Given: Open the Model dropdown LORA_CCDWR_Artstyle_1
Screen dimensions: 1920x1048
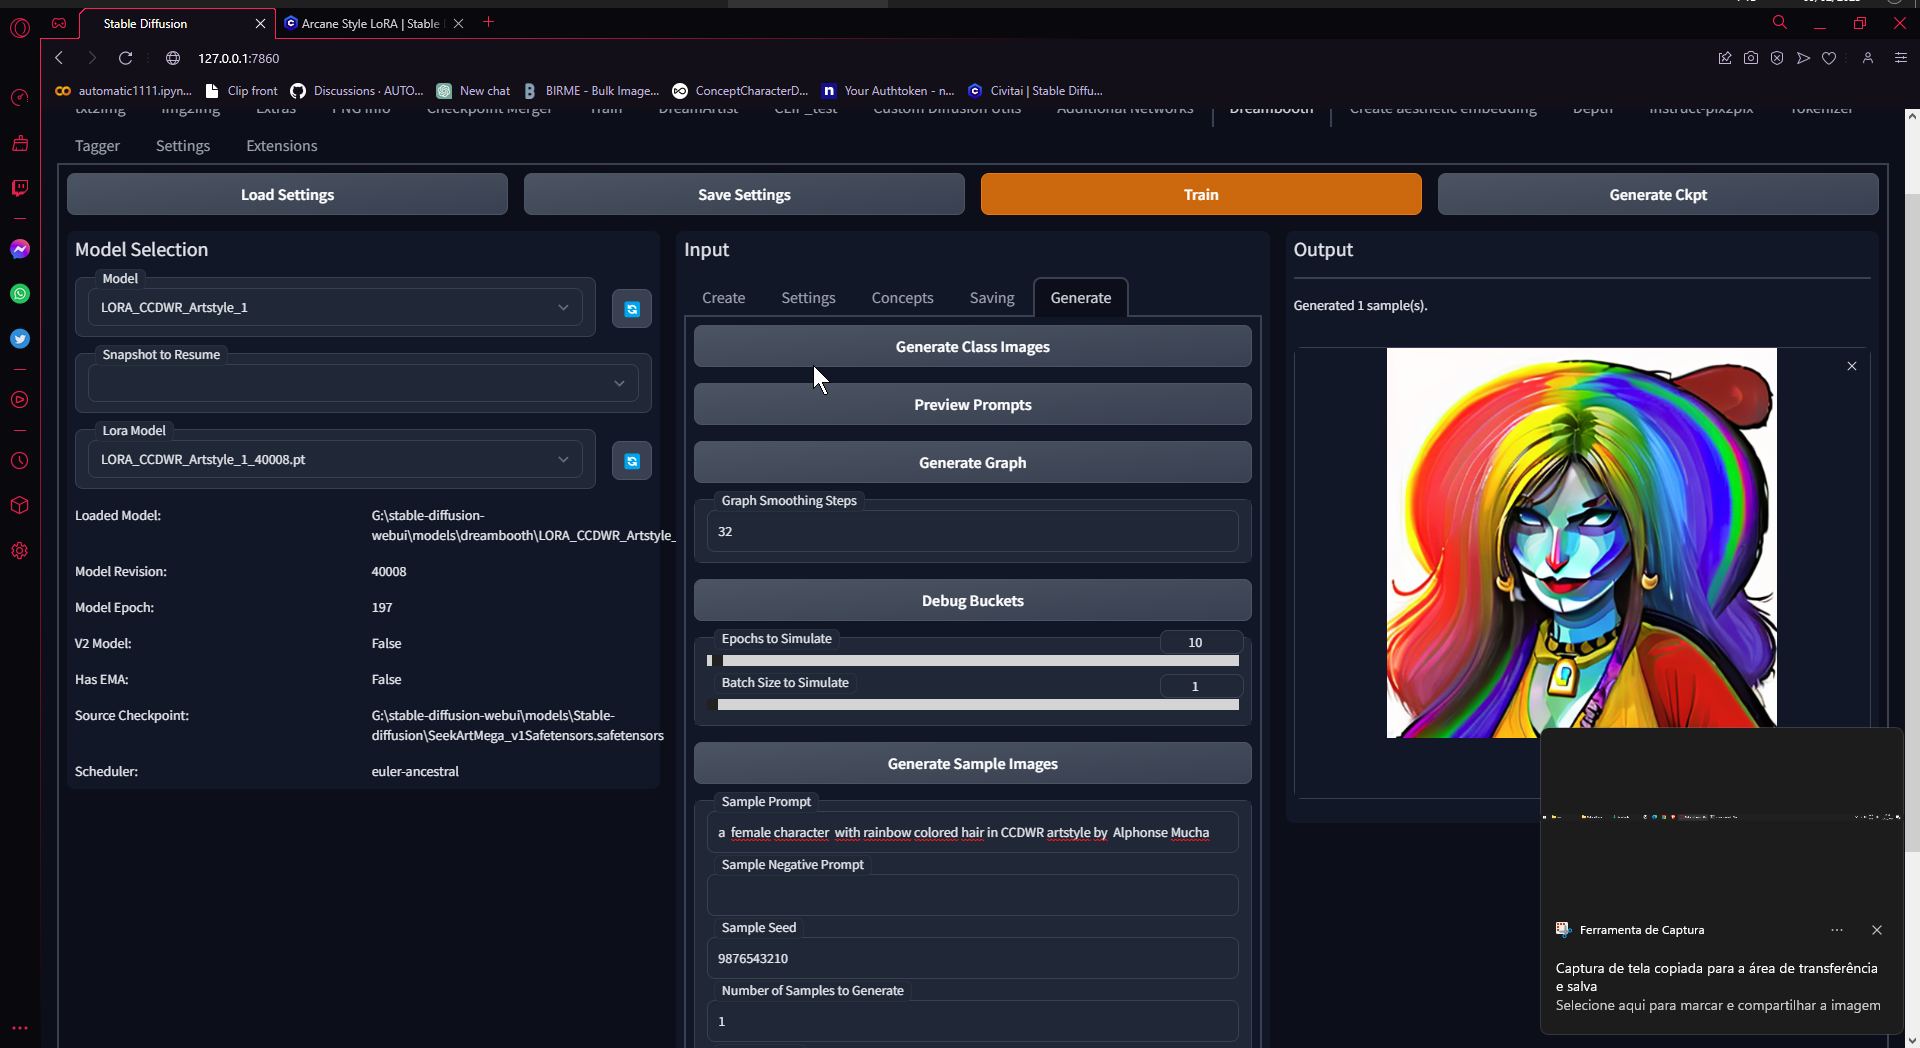Looking at the screenshot, I should click(335, 307).
